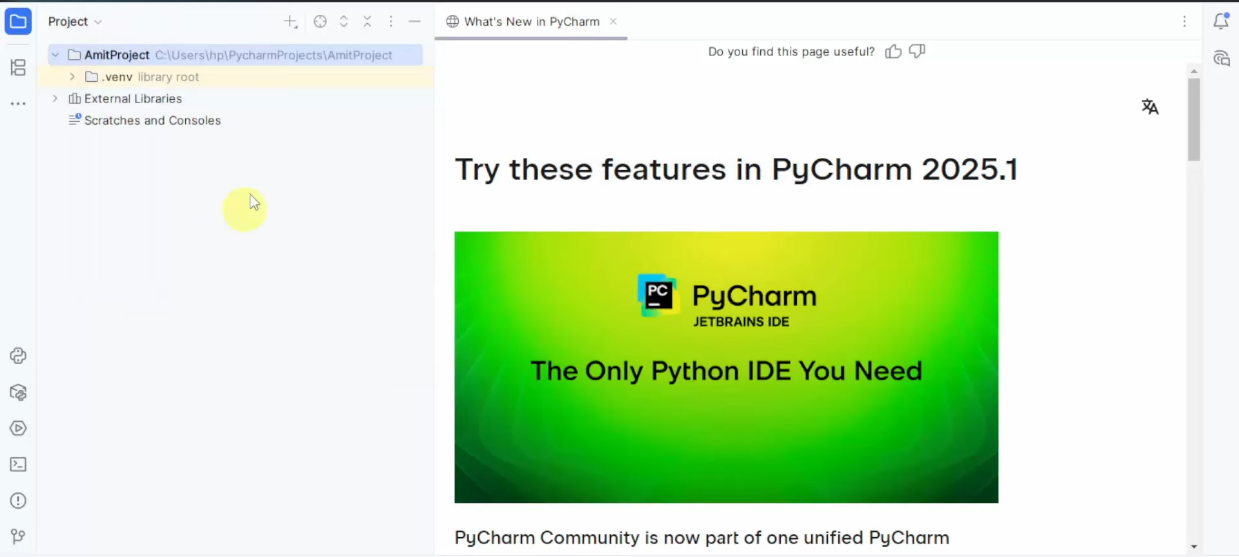The width and height of the screenshot is (1239, 557).
Task: Expand the .venv folder arrow
Action: pyautogui.click(x=72, y=77)
